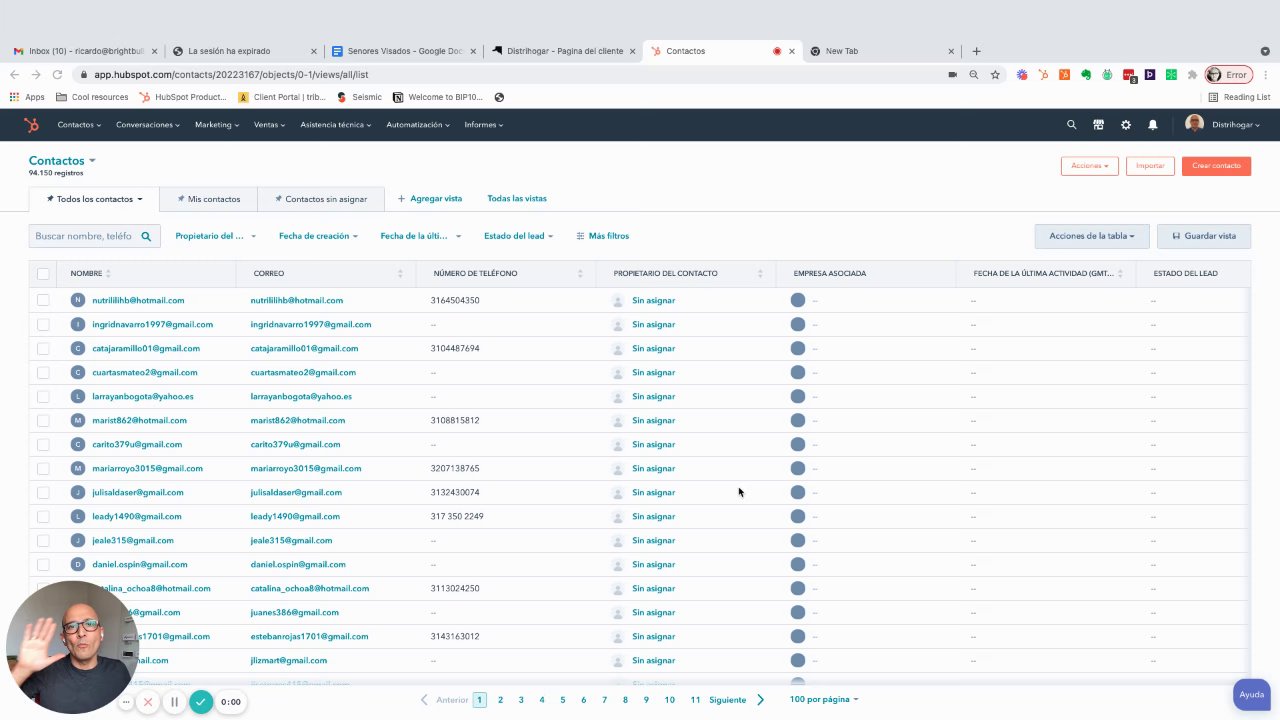Check the box for ingridnavarro1997@gmail.com

(43, 324)
